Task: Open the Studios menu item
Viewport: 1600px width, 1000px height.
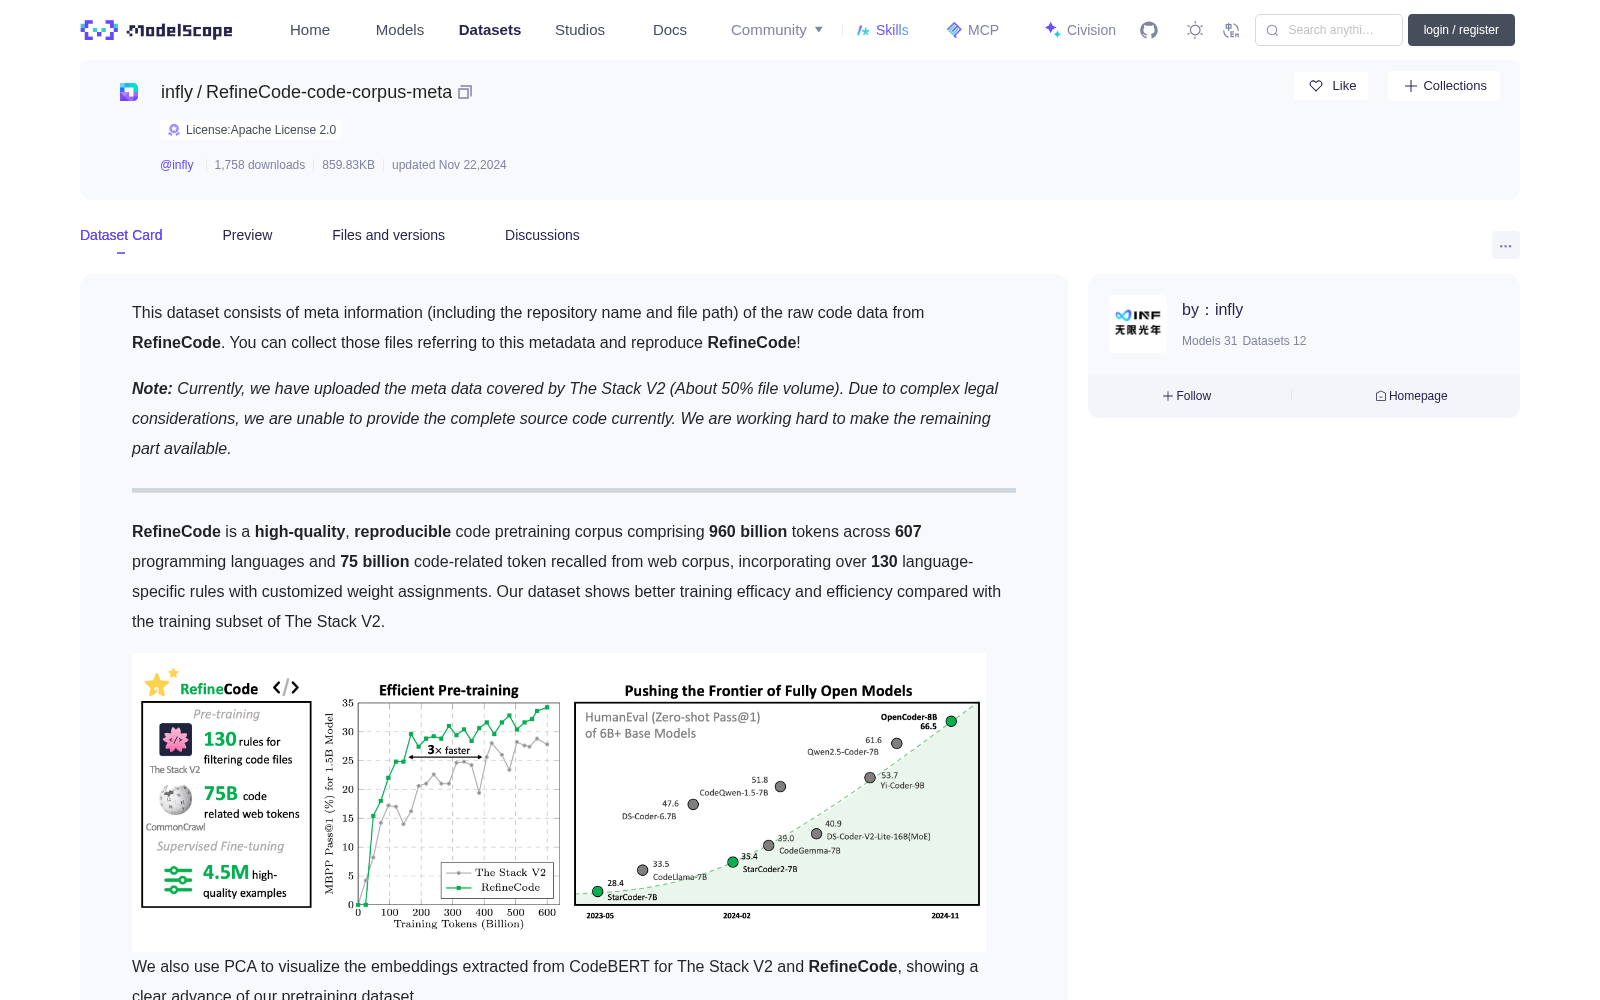Action: coord(580,30)
